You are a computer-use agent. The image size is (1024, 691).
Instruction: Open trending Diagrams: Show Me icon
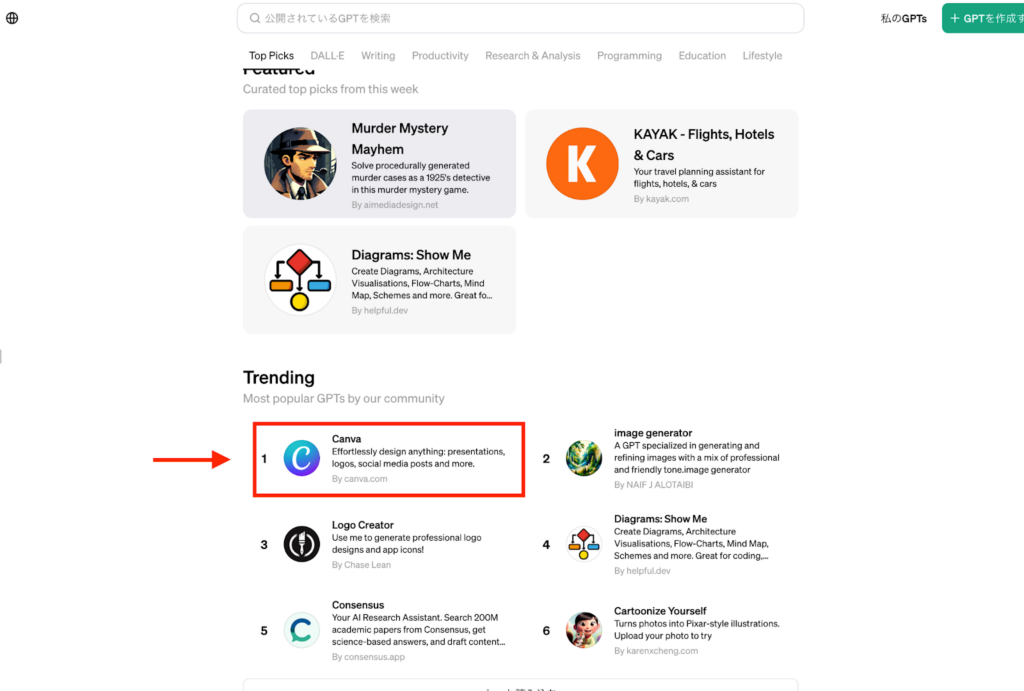point(583,544)
